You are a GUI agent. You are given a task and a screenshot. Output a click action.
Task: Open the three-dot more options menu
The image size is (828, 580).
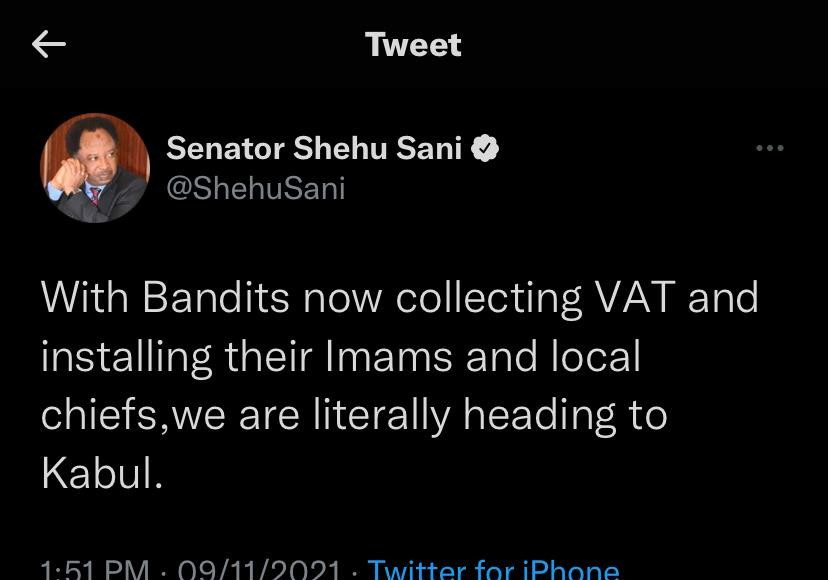click(x=769, y=149)
